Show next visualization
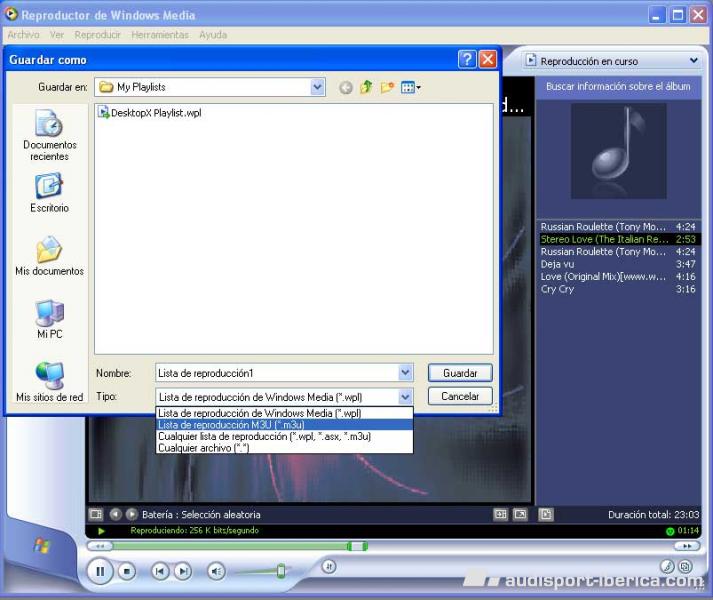This screenshot has width=713, height=600. 131,514
